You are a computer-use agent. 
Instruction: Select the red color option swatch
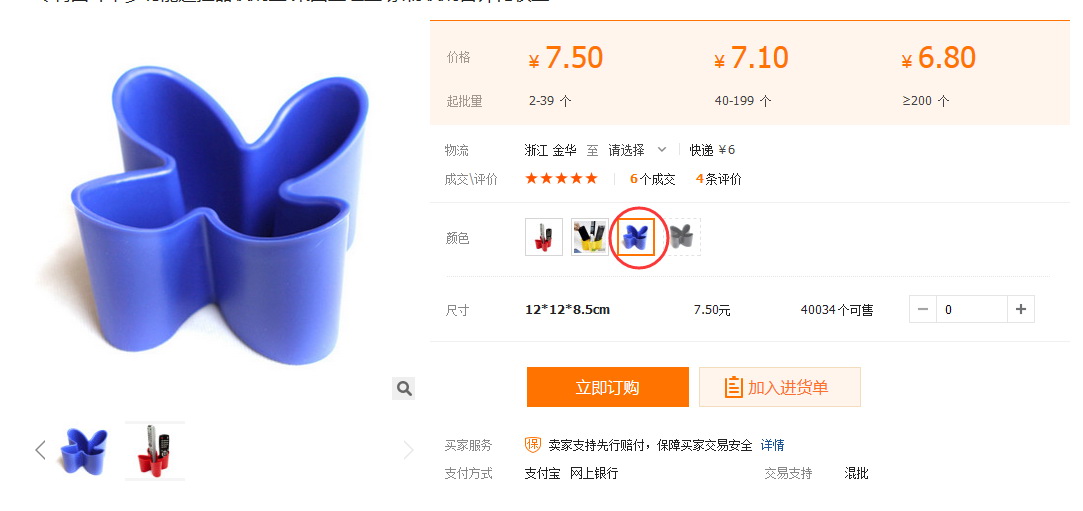[544, 237]
